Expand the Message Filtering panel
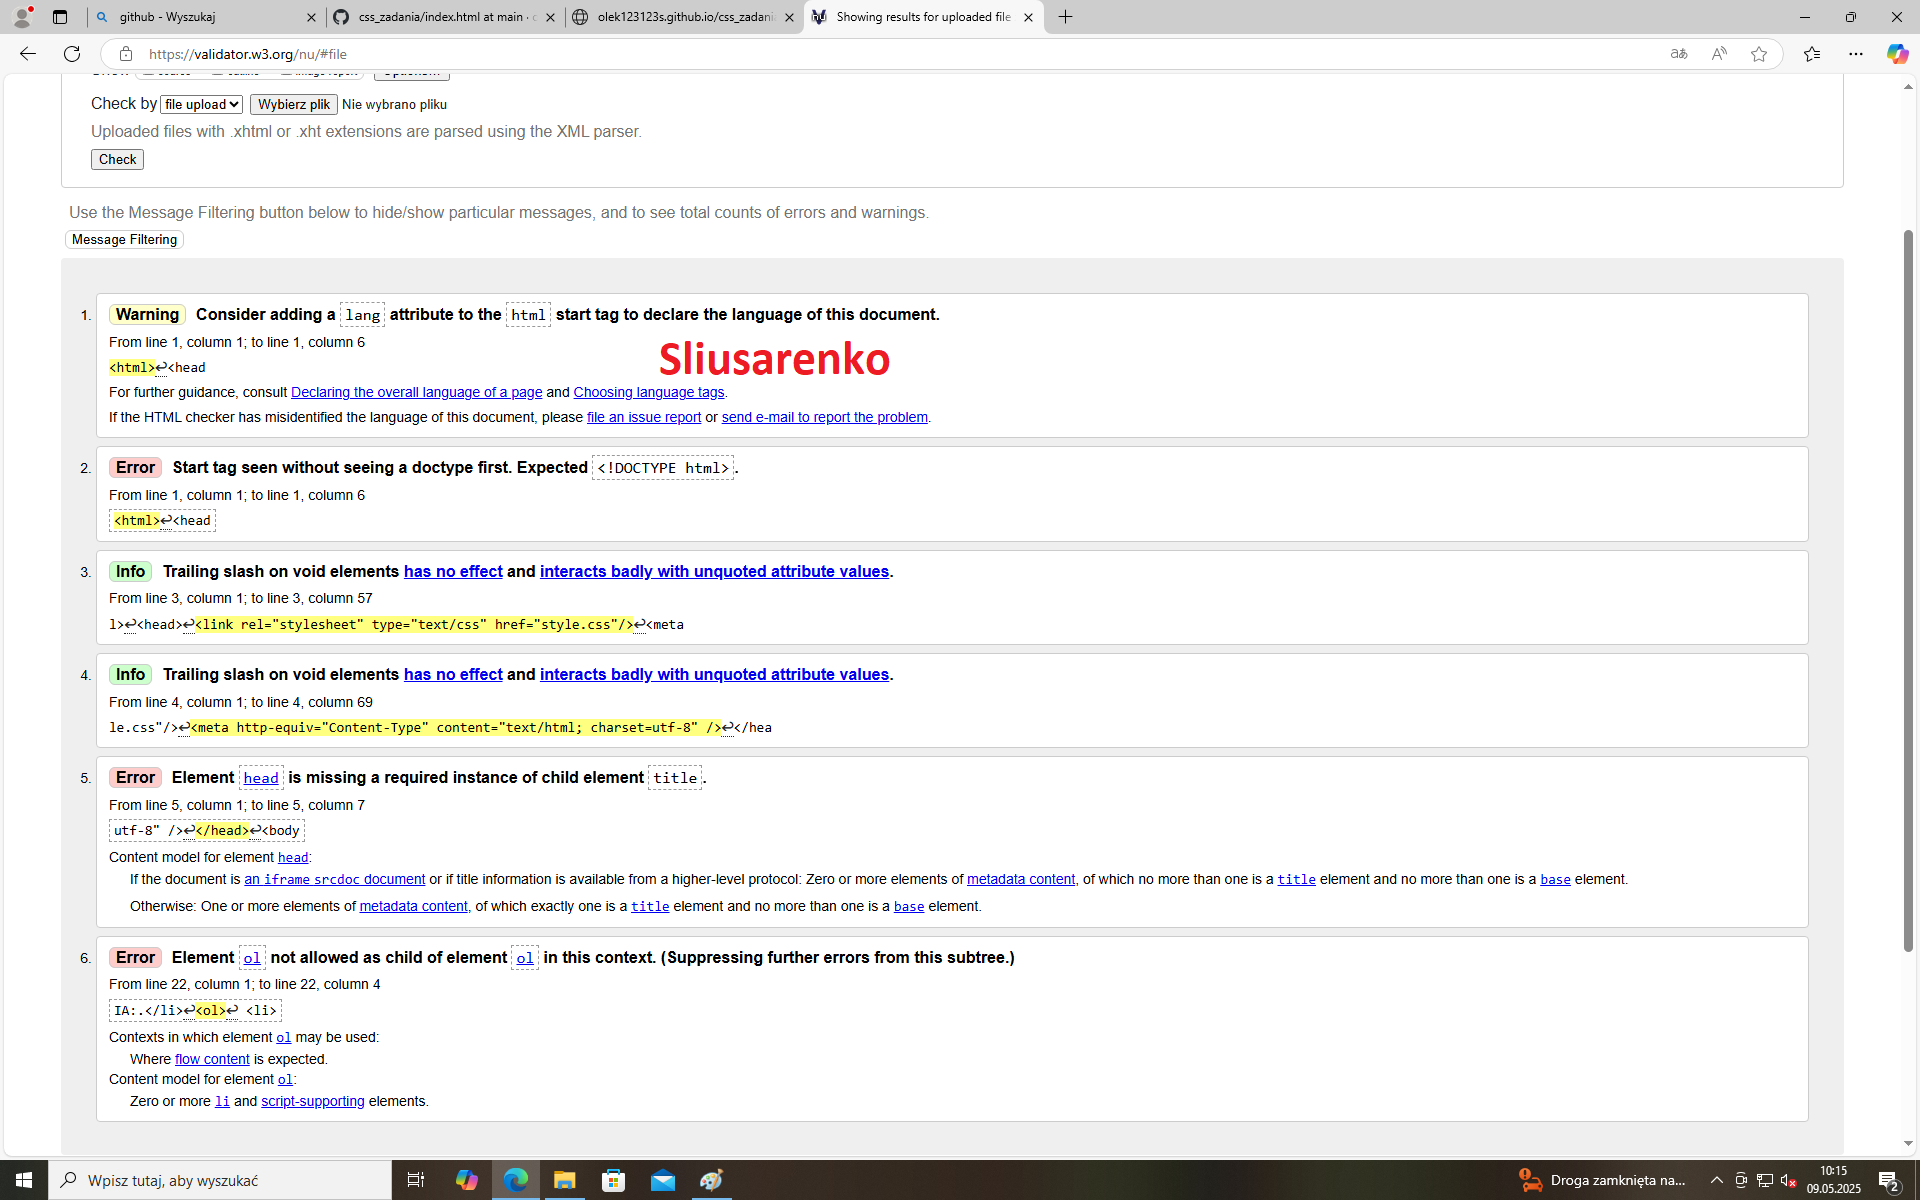The height and width of the screenshot is (1200, 1920). (x=124, y=240)
